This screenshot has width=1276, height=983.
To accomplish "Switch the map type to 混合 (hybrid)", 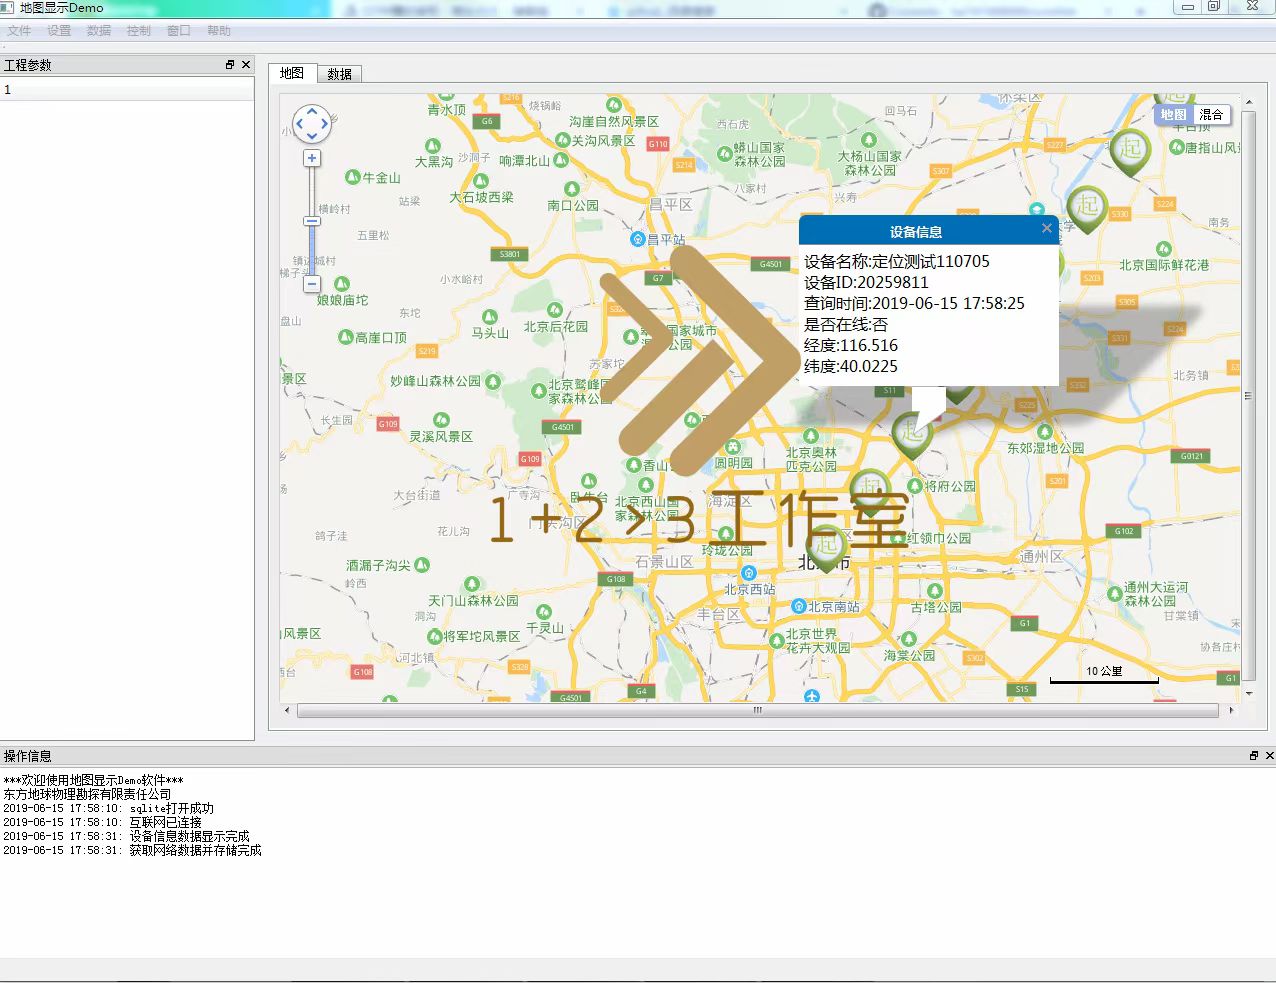I will point(1211,115).
